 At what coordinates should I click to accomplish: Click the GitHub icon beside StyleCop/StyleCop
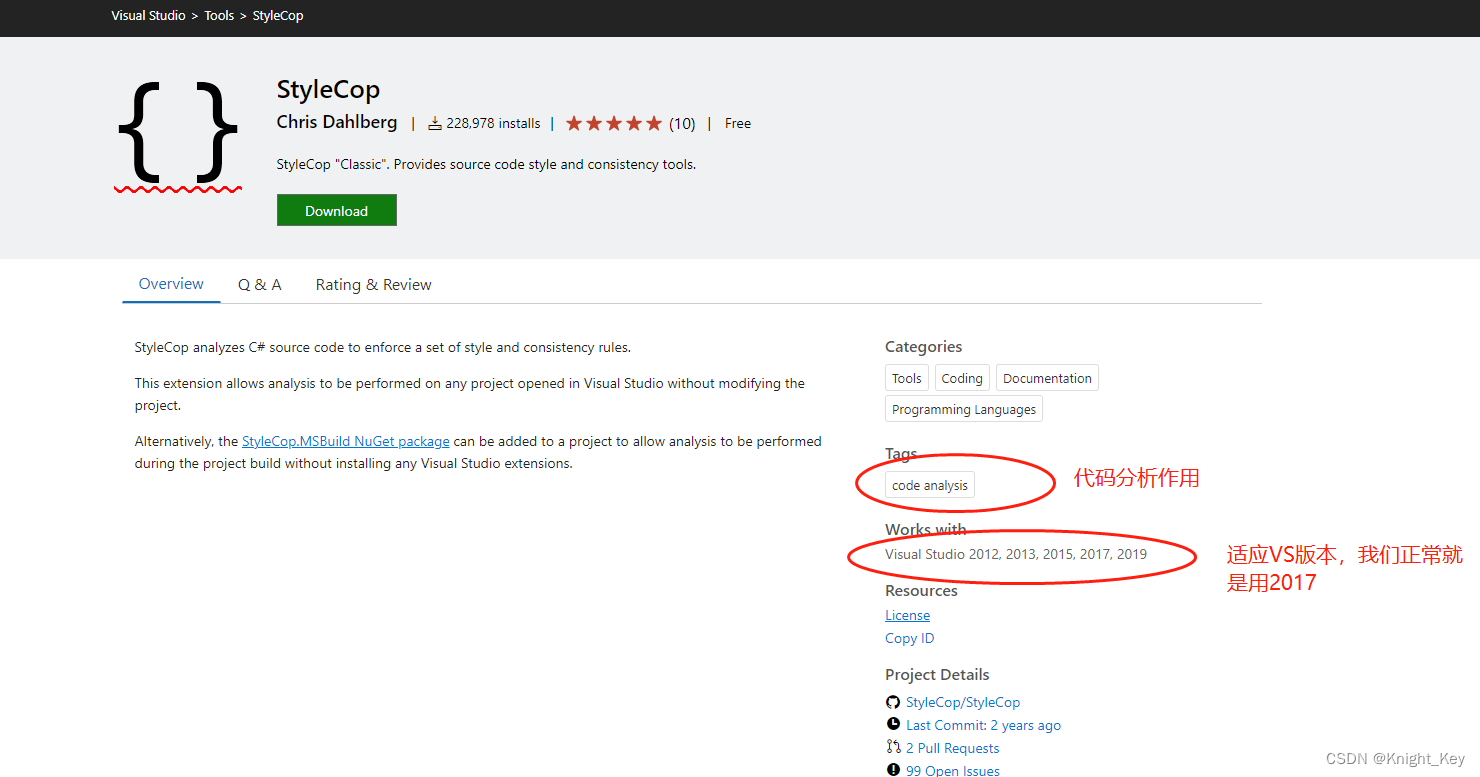[x=893, y=702]
